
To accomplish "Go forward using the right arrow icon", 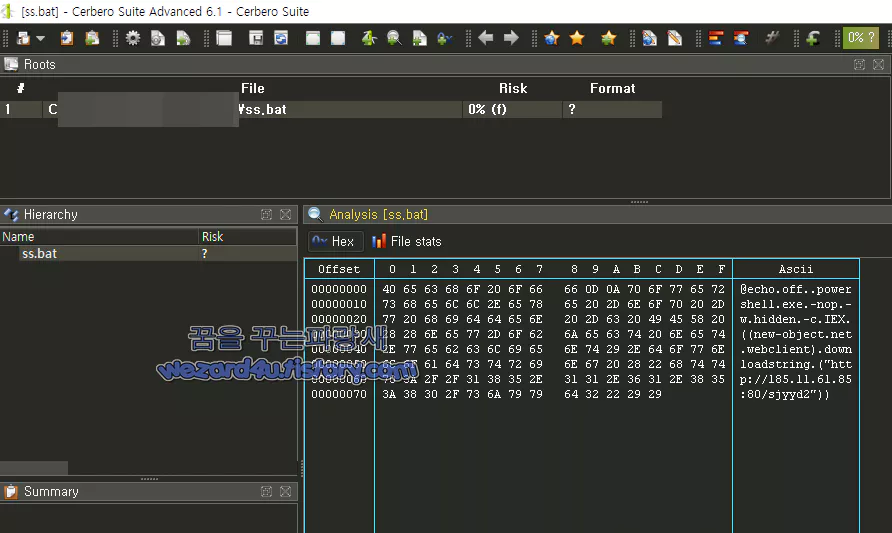I will tap(511, 38).
